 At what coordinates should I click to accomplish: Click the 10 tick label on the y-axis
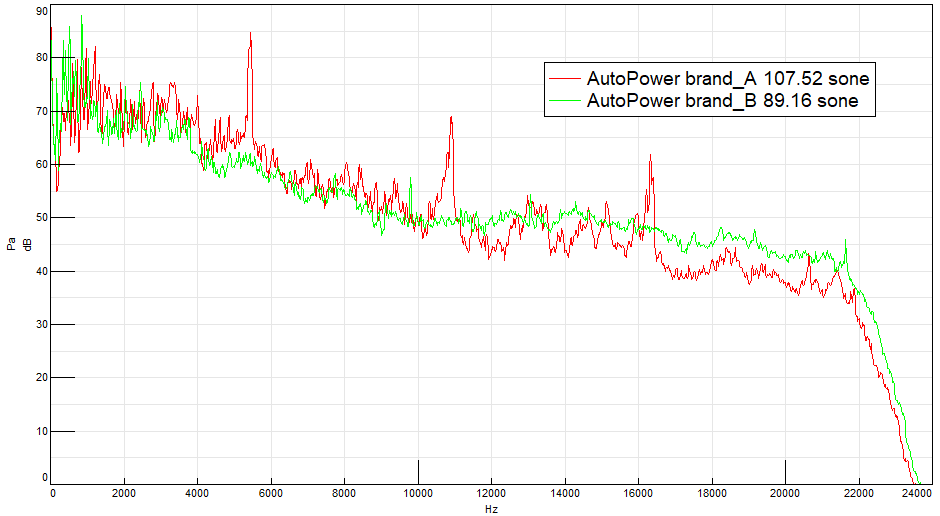(40, 431)
